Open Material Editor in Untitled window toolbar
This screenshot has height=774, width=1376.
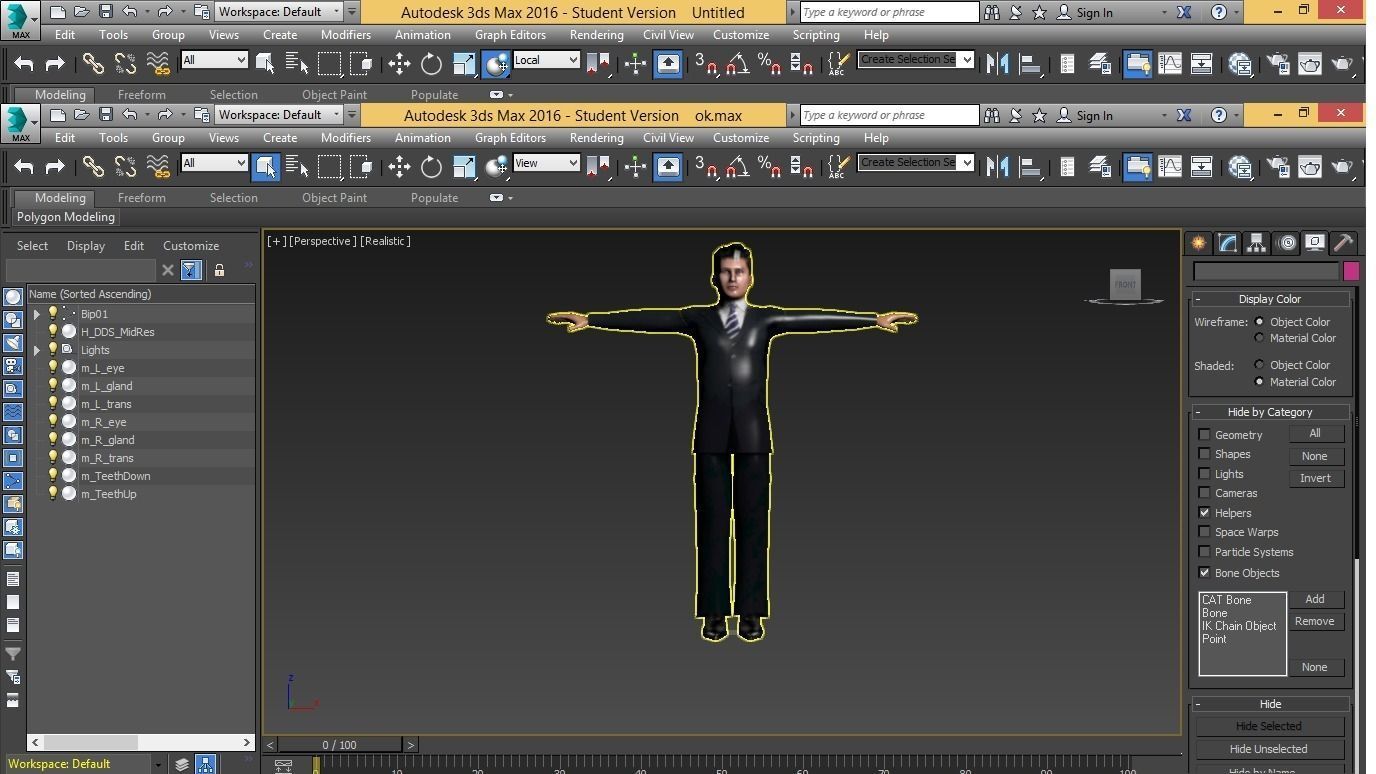click(x=1240, y=64)
